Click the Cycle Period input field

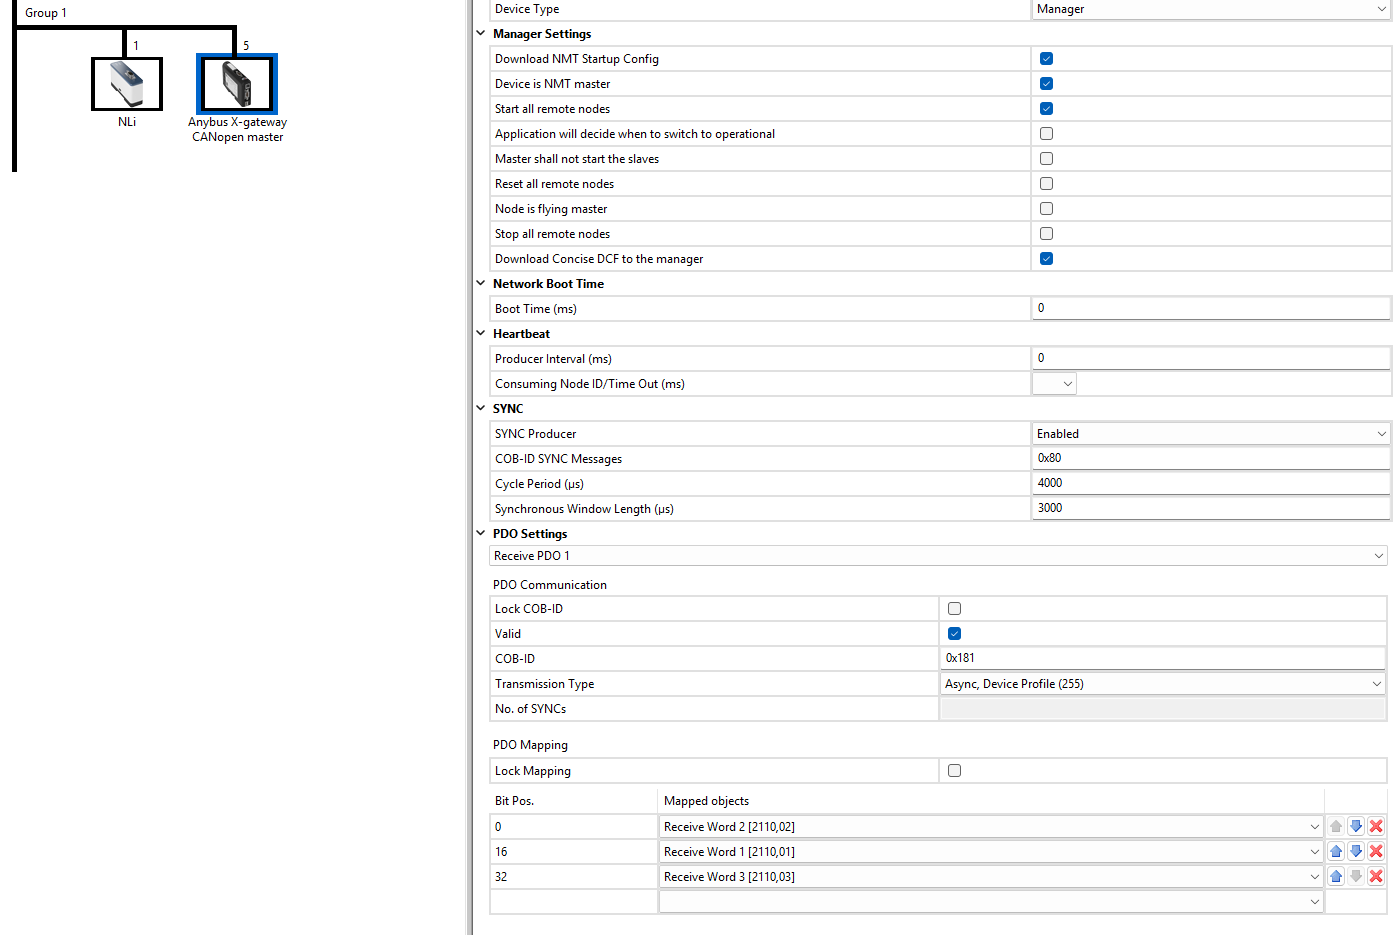click(1210, 483)
